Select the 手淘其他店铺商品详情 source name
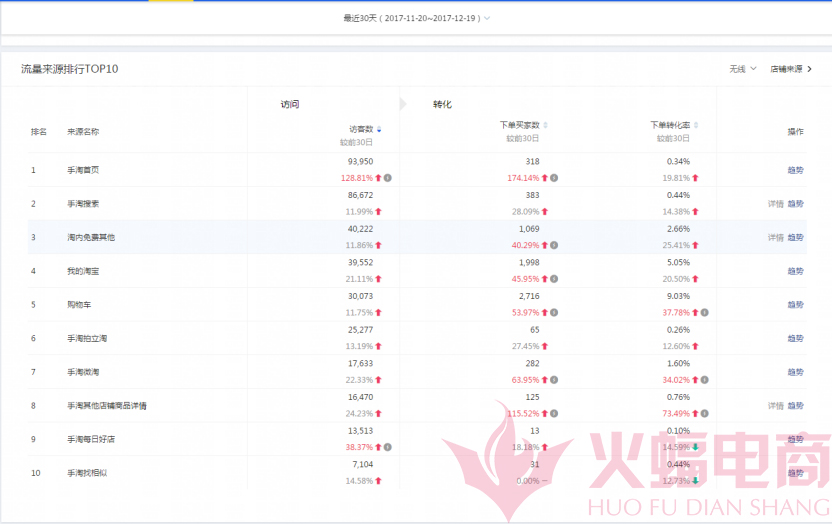 point(107,406)
